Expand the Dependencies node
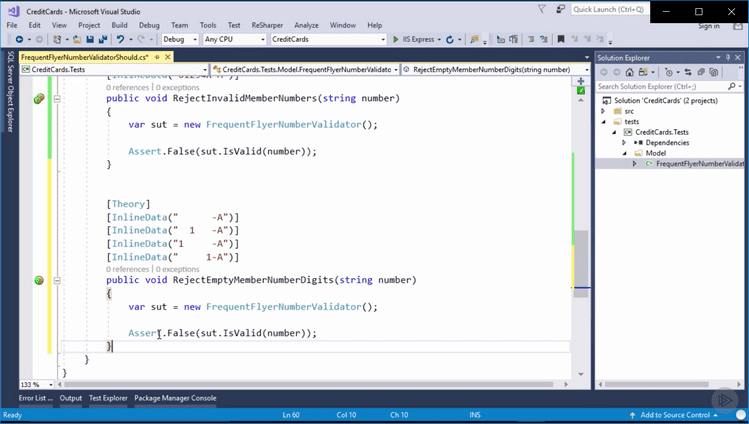The image size is (749, 424). [x=624, y=143]
